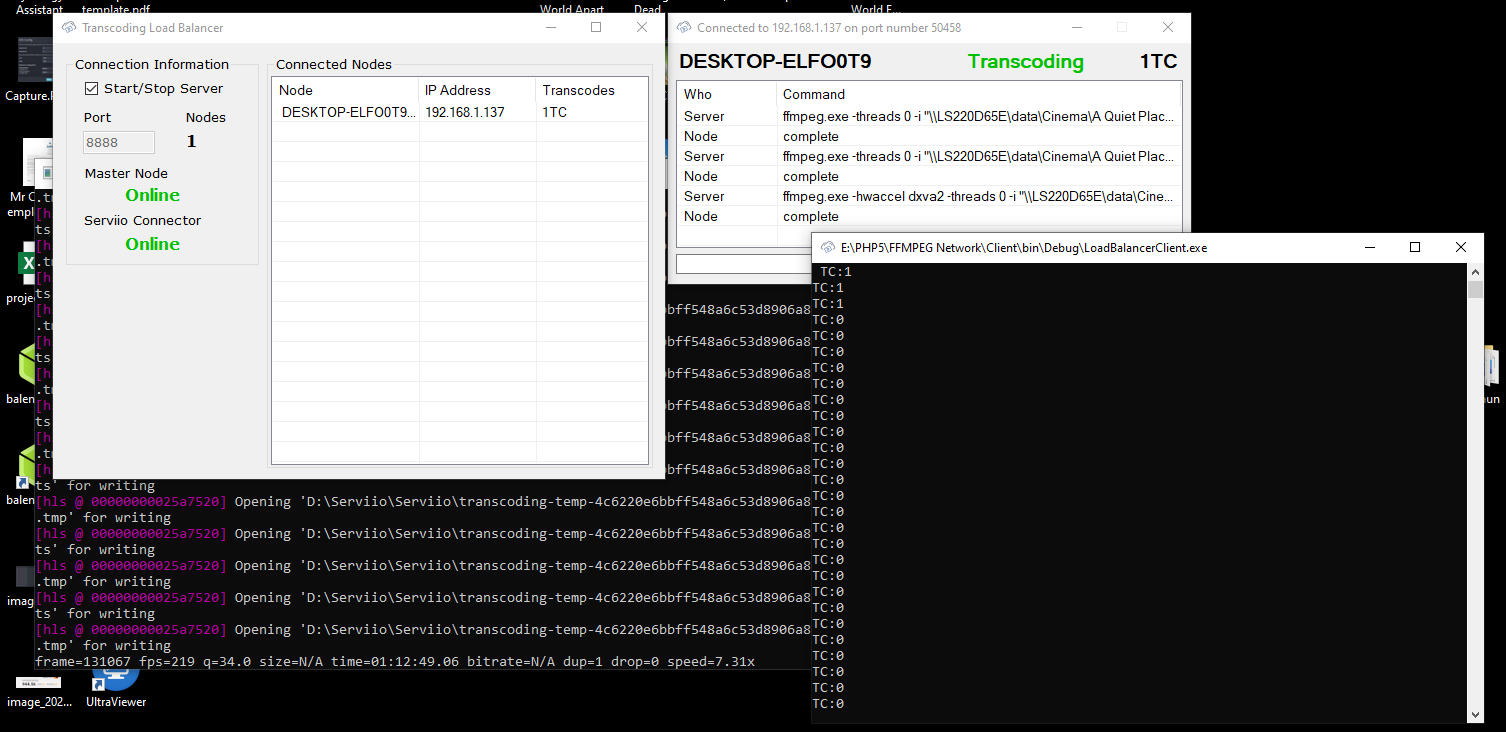Click the DESKTOP-ELFO0T9 heading in node window
The image size is (1506, 732).
point(775,61)
